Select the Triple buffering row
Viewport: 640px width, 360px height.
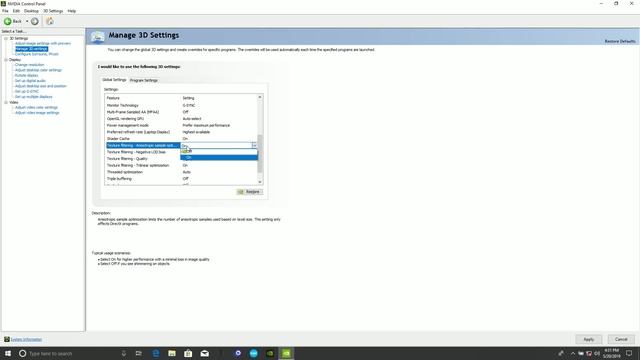click(x=181, y=179)
